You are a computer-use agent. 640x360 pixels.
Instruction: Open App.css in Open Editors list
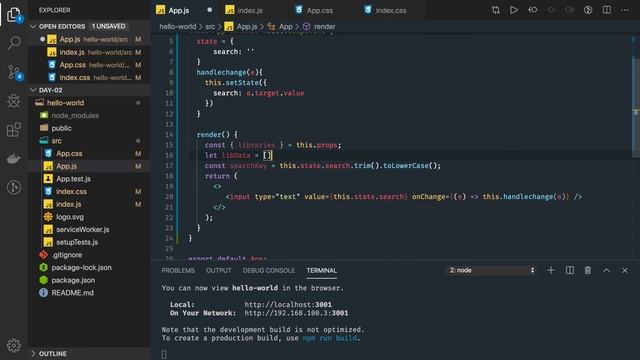89,64
